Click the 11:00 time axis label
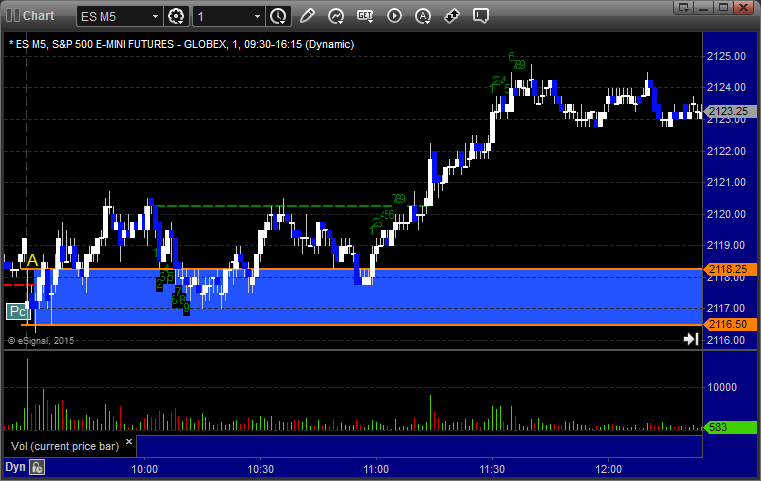Screen dimensions: 761x481 point(376,469)
